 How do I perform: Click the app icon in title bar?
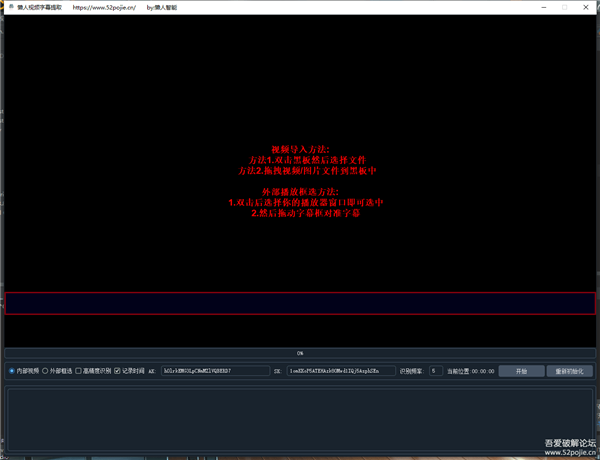pyautogui.click(x=11, y=7)
